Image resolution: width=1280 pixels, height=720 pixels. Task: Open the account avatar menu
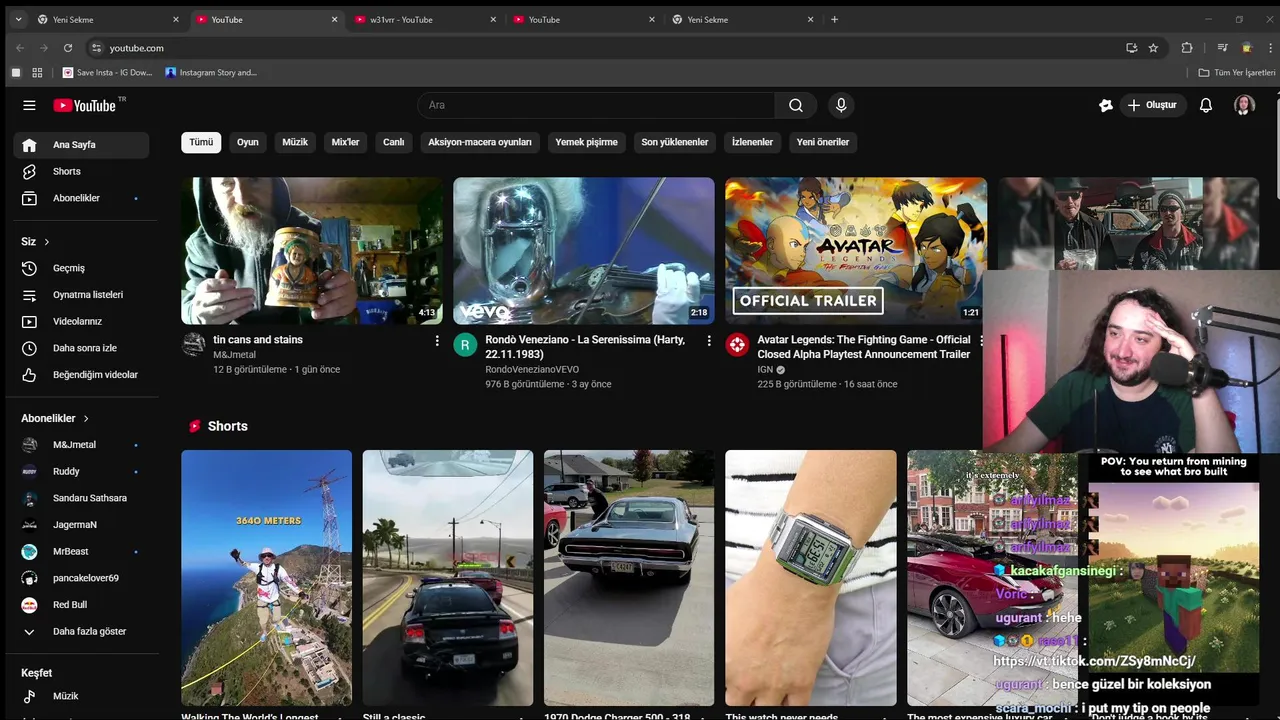click(1244, 105)
